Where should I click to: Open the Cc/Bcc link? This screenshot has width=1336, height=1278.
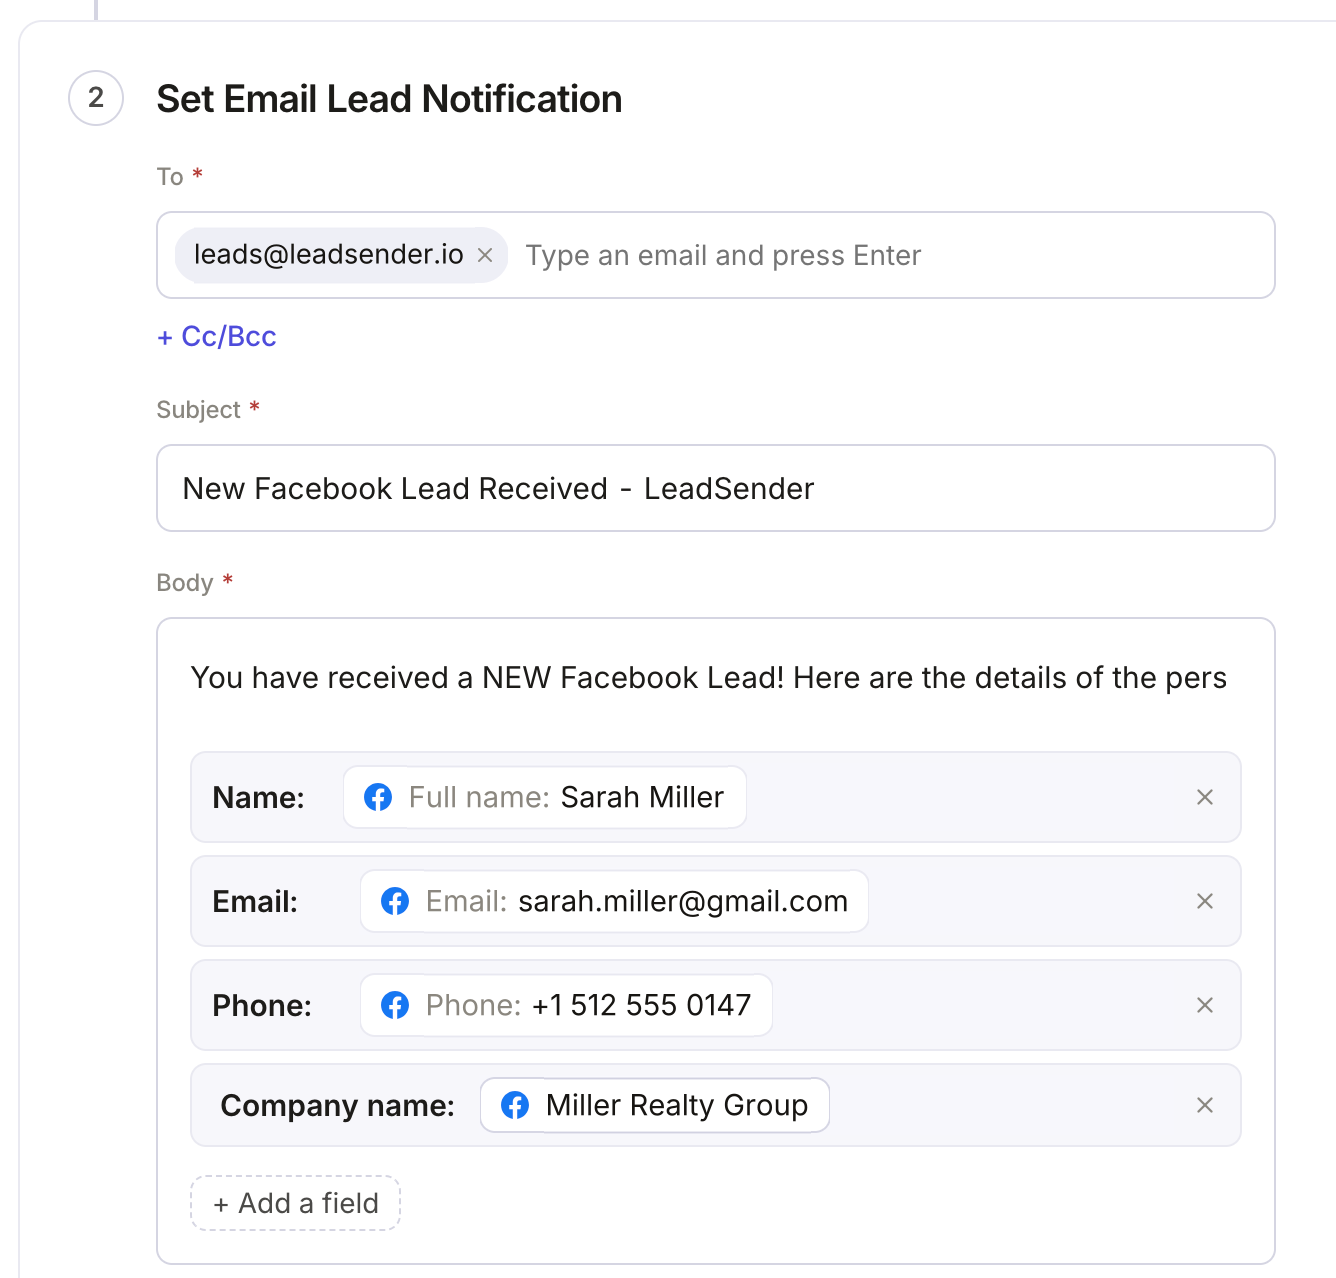pyautogui.click(x=217, y=337)
